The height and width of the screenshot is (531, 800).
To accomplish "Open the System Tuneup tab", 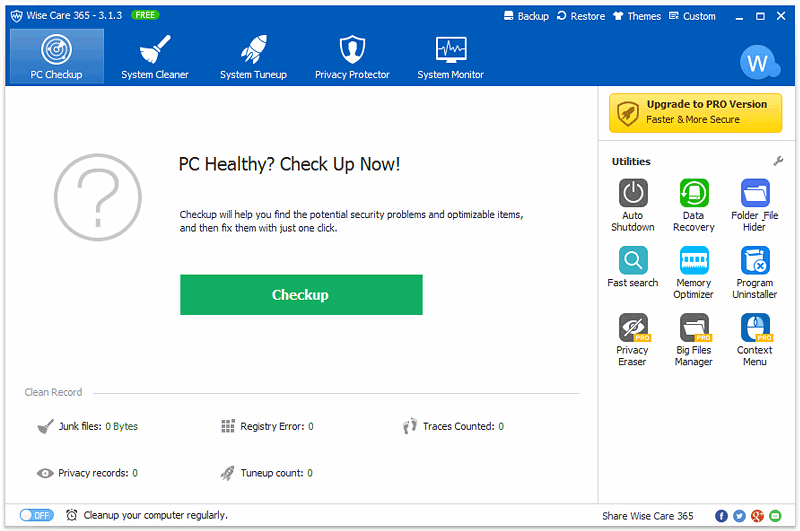I will (x=254, y=56).
